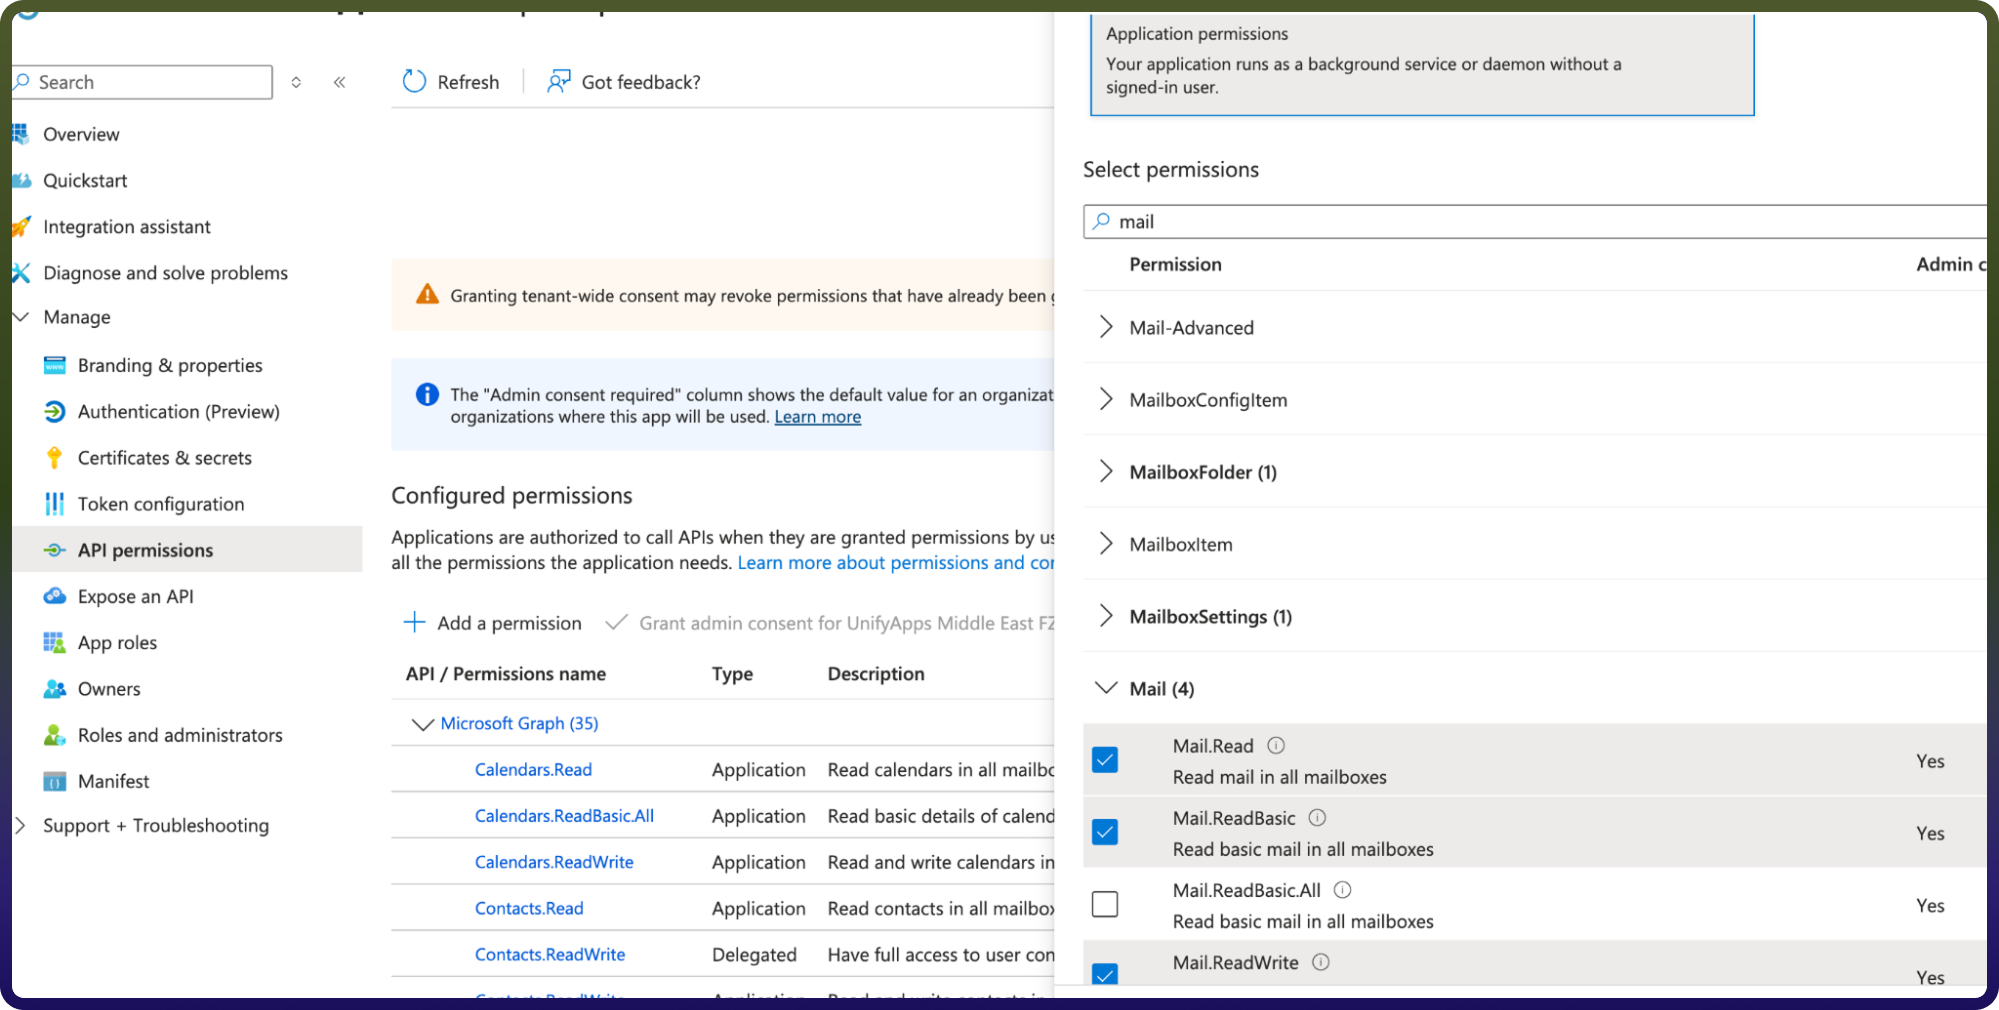
Task: Collapse the Mail (4) permission group
Action: point(1106,688)
